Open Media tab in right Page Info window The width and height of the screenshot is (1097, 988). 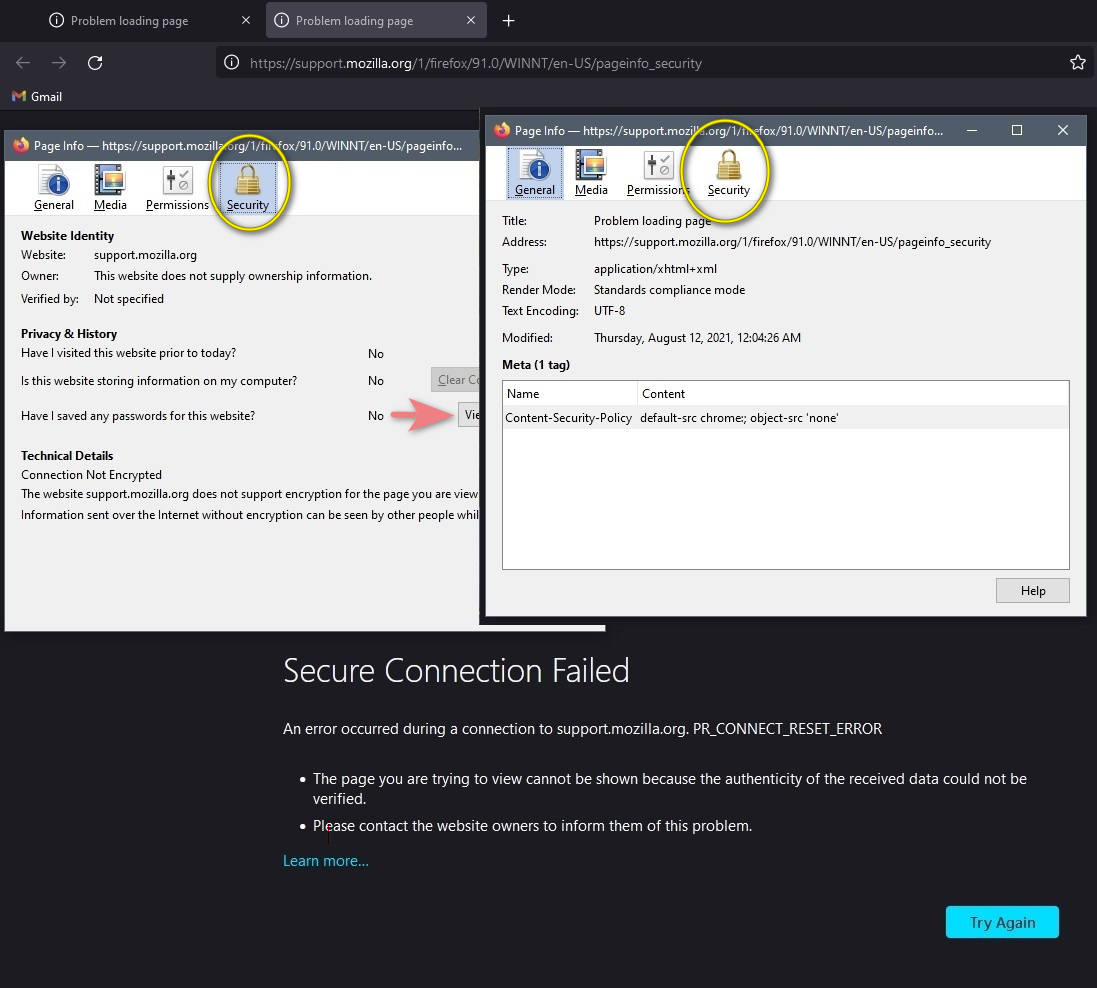[x=591, y=173]
